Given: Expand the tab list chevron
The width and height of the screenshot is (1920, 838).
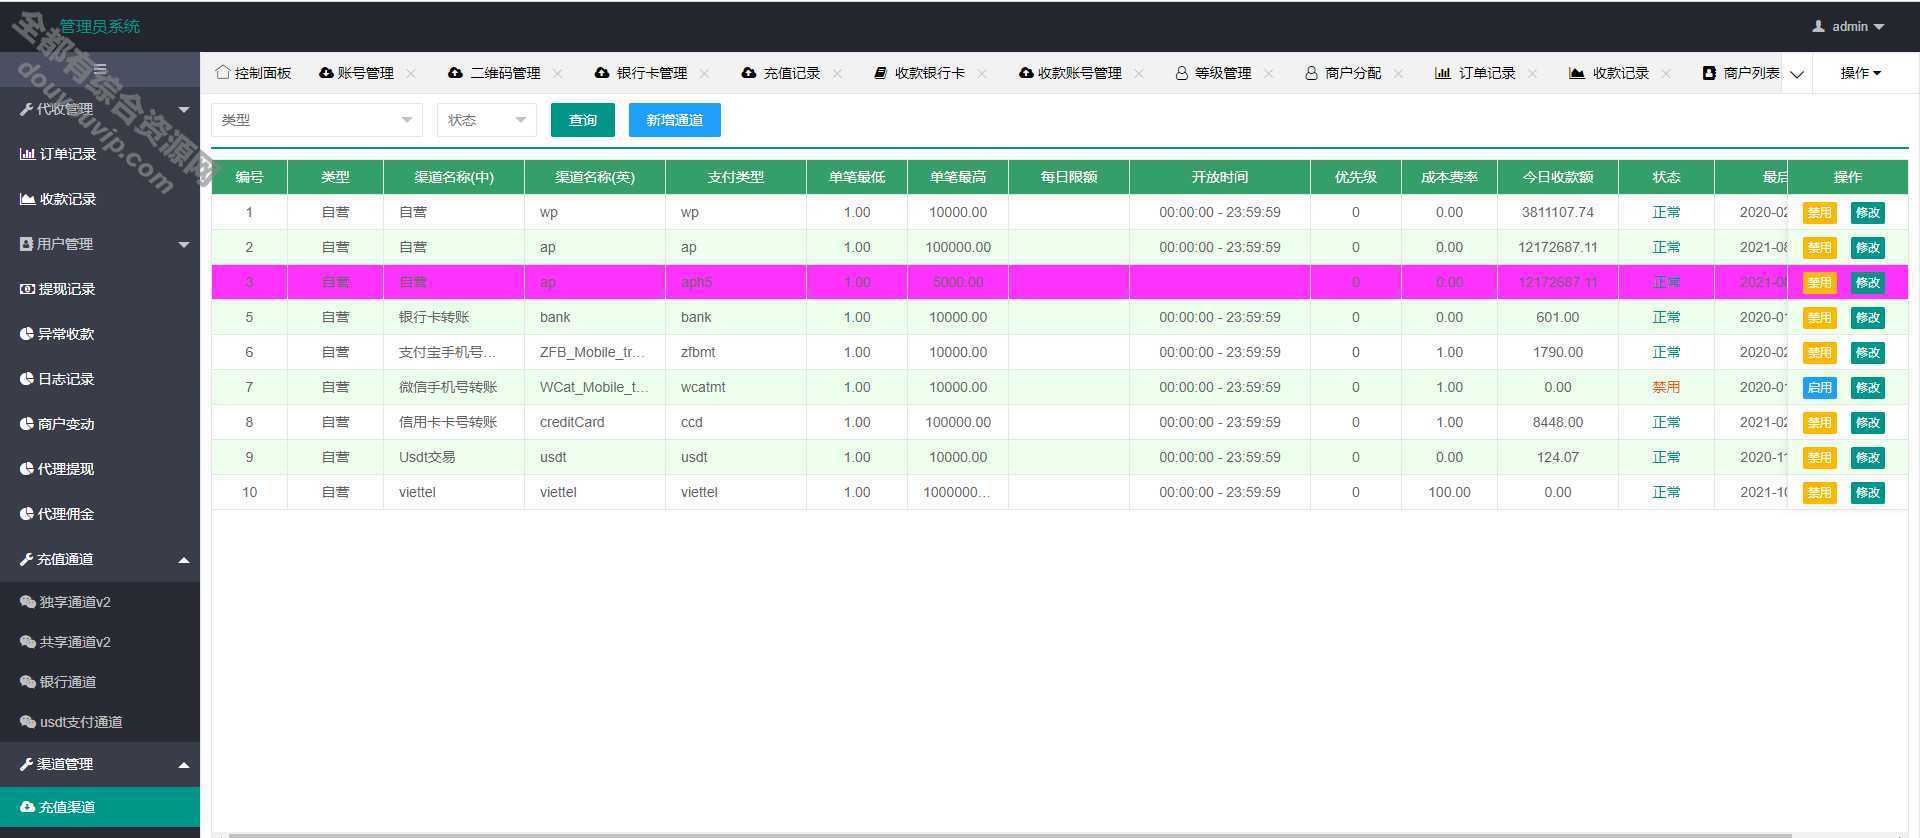Looking at the screenshot, I should 1797,74.
